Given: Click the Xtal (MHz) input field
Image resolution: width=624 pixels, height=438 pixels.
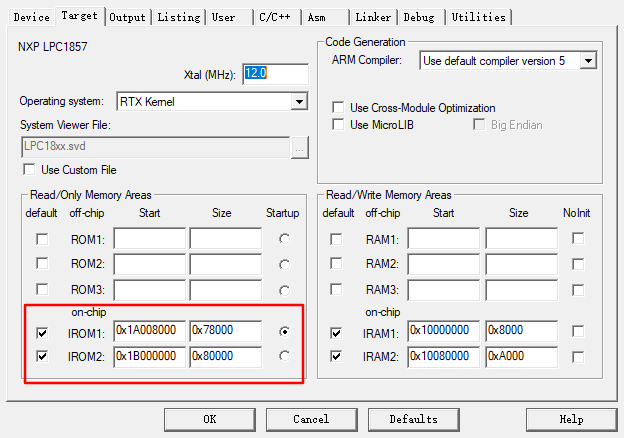Looking at the screenshot, I should 275,74.
